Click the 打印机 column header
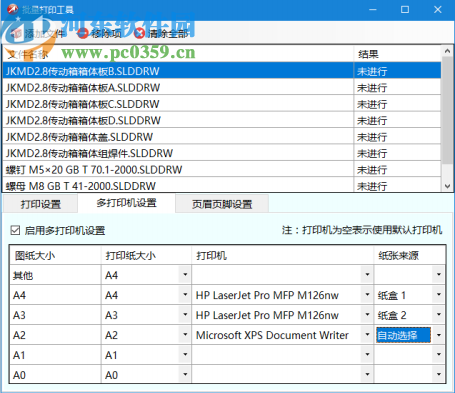Screen dimensions: 455x393 (283, 255)
